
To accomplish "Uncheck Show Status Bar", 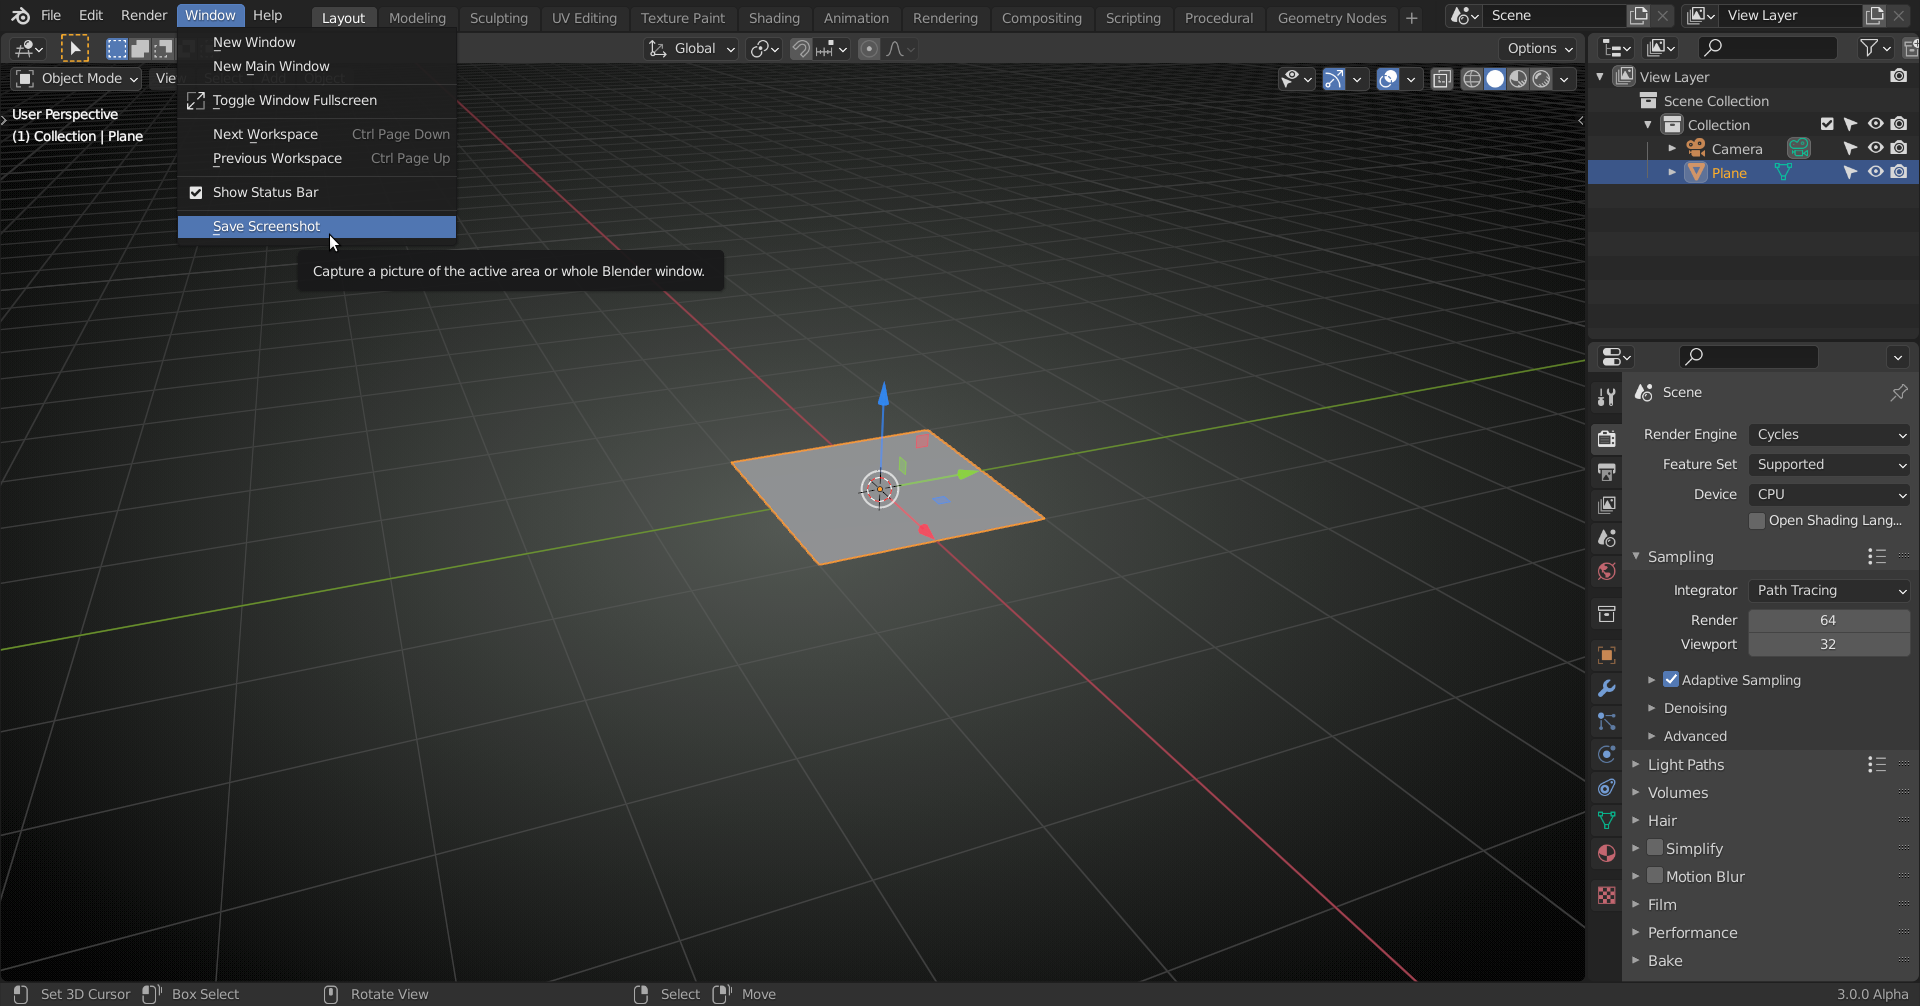I will [196, 192].
